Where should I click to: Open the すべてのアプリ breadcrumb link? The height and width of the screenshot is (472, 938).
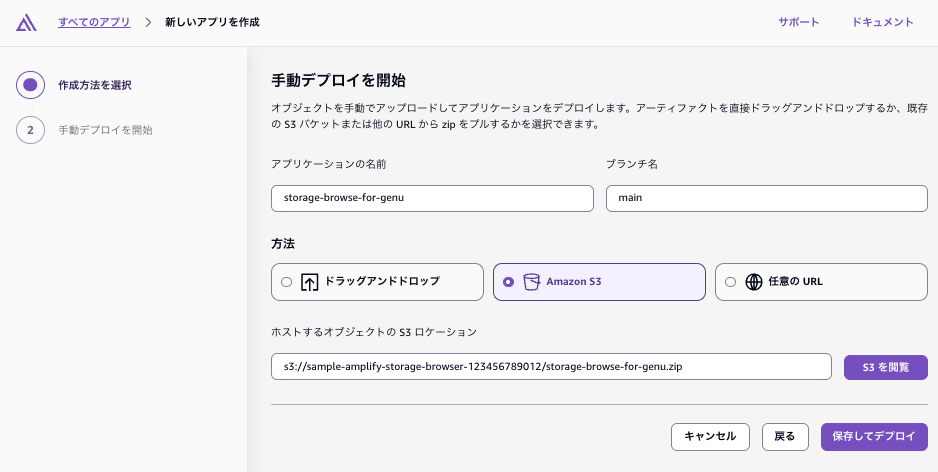click(x=95, y=23)
